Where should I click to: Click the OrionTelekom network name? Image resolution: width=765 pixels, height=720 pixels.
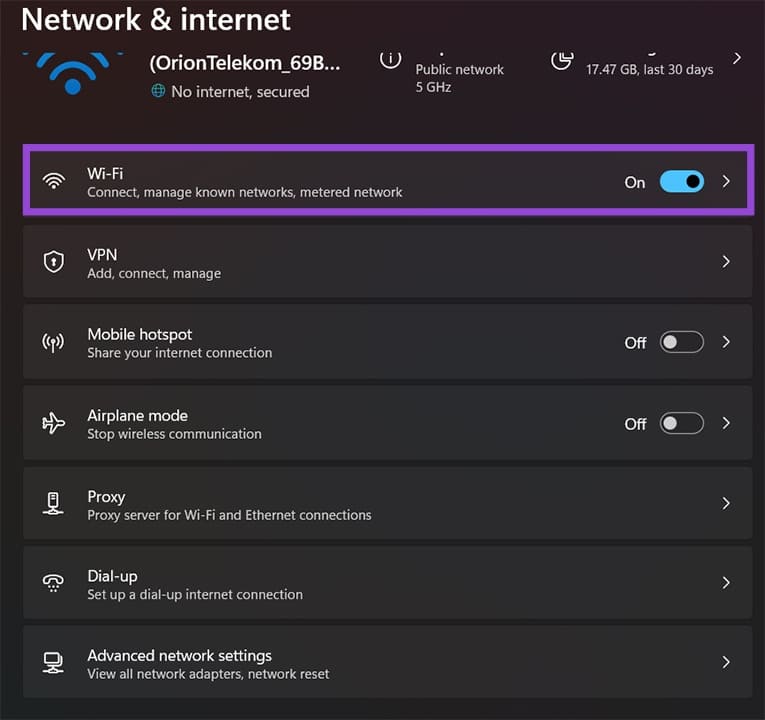[x=244, y=63]
